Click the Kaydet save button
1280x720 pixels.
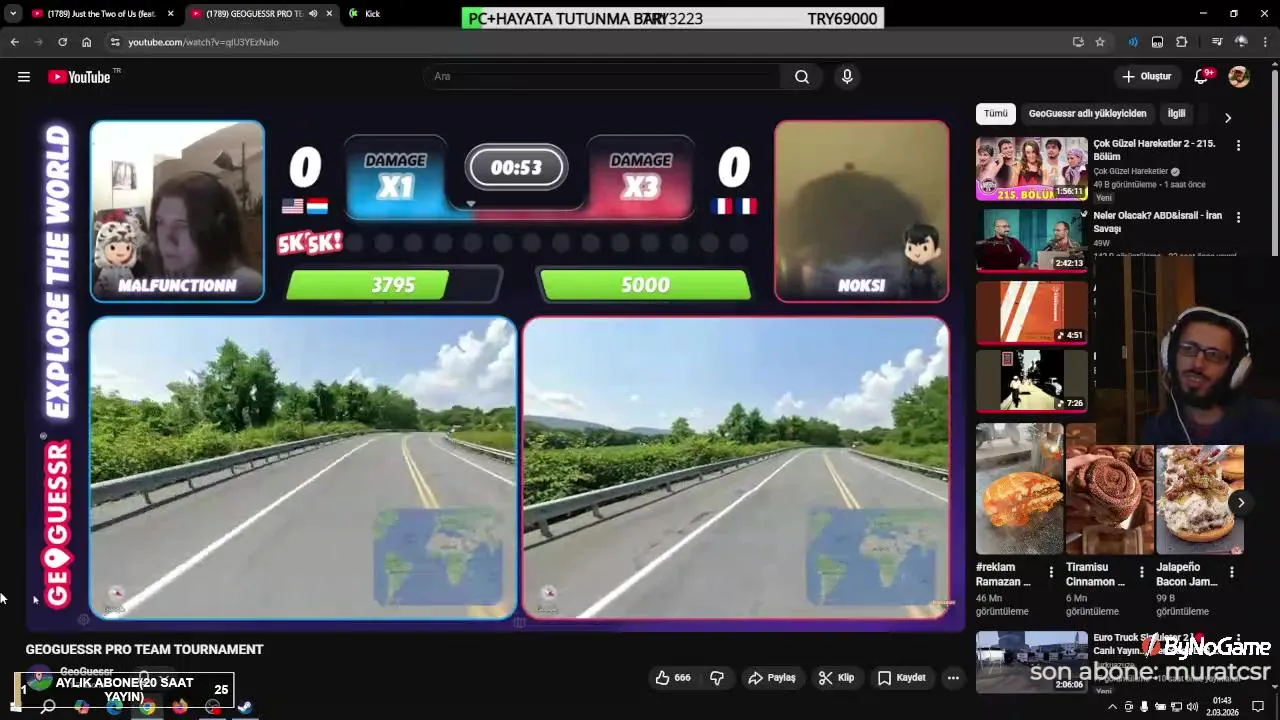click(901, 678)
